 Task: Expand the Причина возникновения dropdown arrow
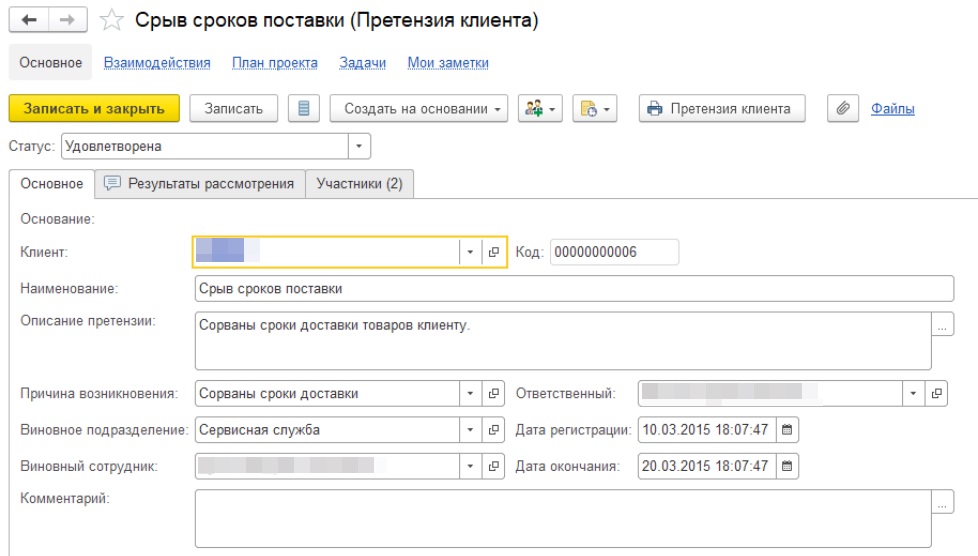pyautogui.click(x=471, y=394)
